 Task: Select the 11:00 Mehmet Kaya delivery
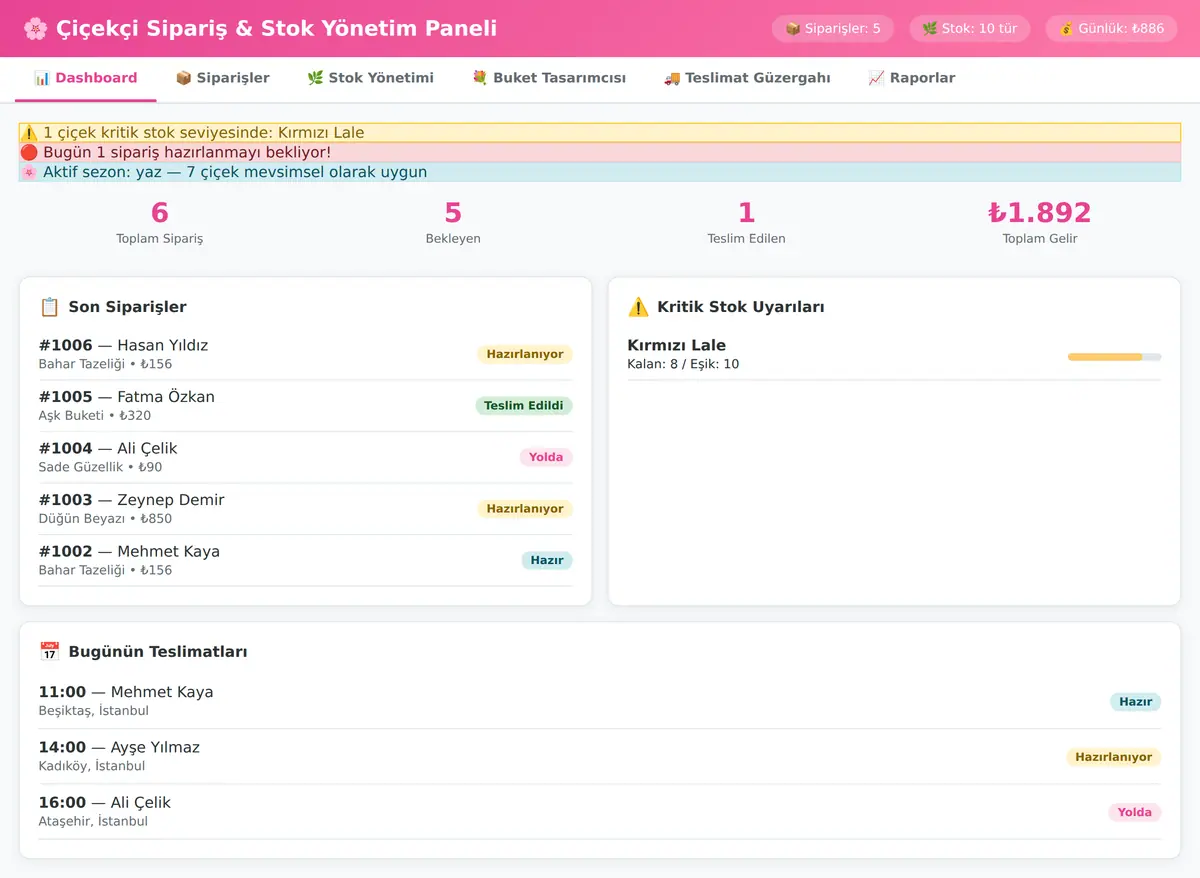600,701
